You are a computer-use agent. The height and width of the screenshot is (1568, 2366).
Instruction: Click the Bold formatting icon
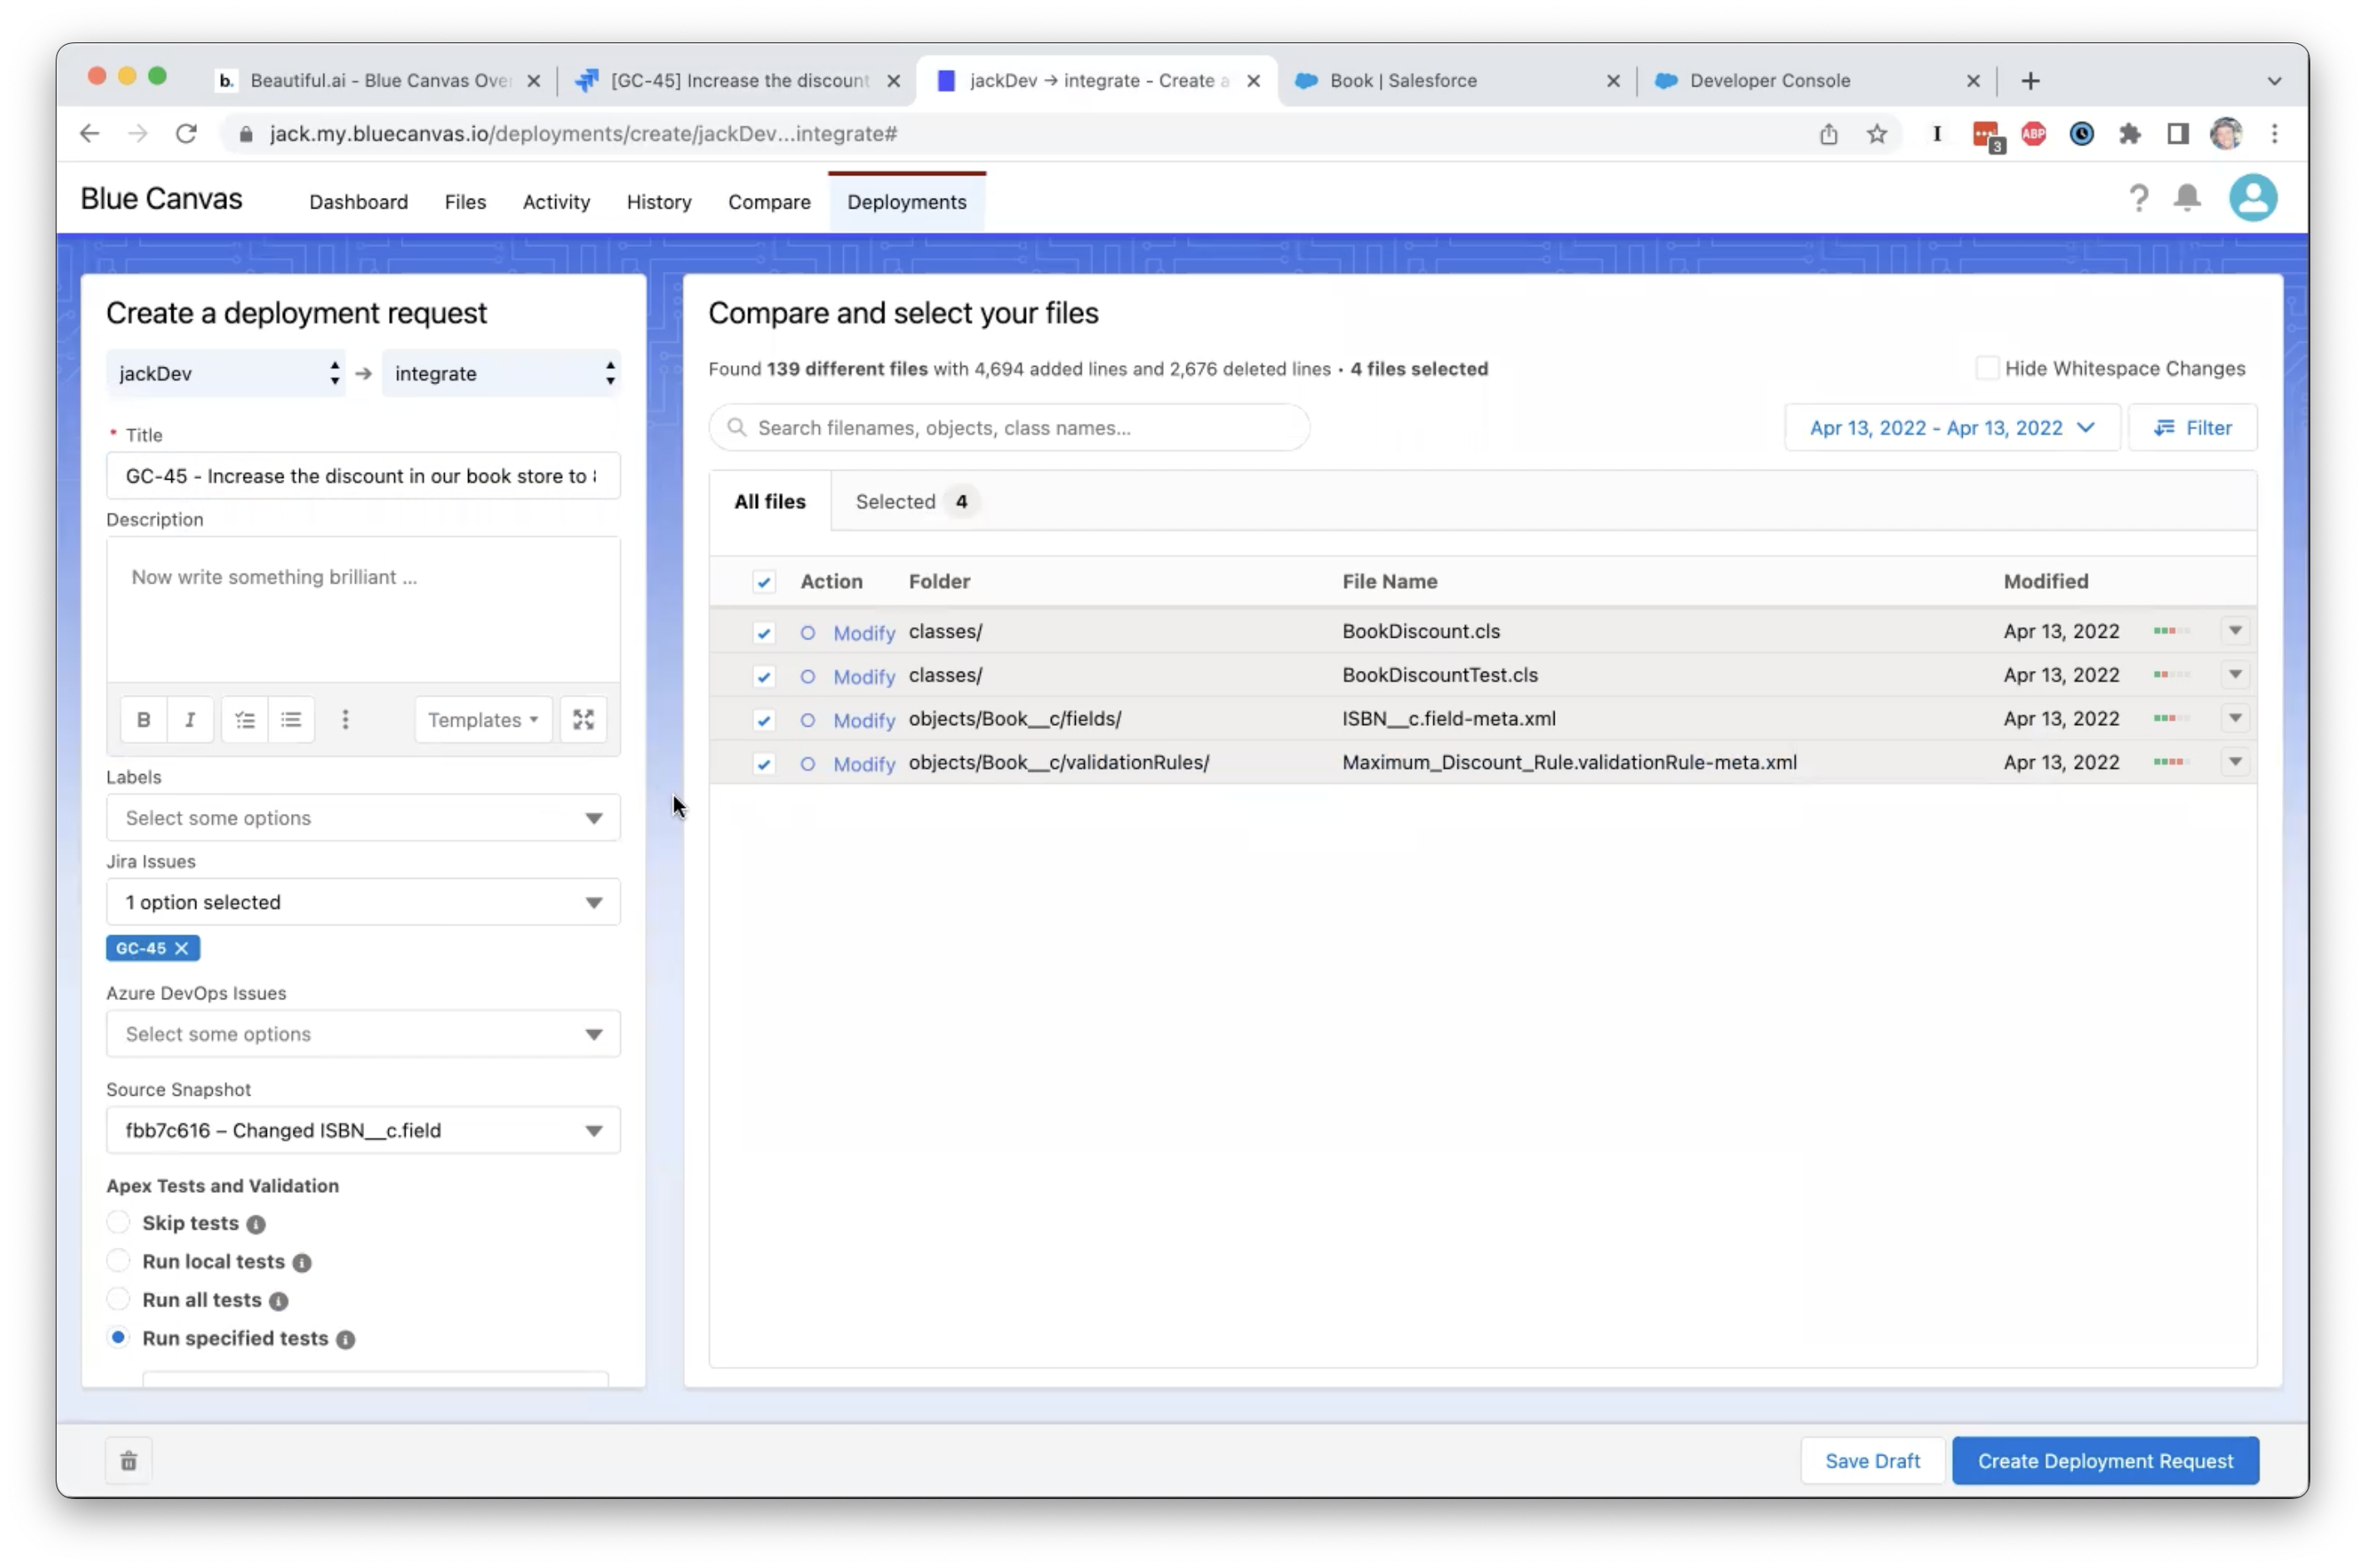pyautogui.click(x=143, y=720)
